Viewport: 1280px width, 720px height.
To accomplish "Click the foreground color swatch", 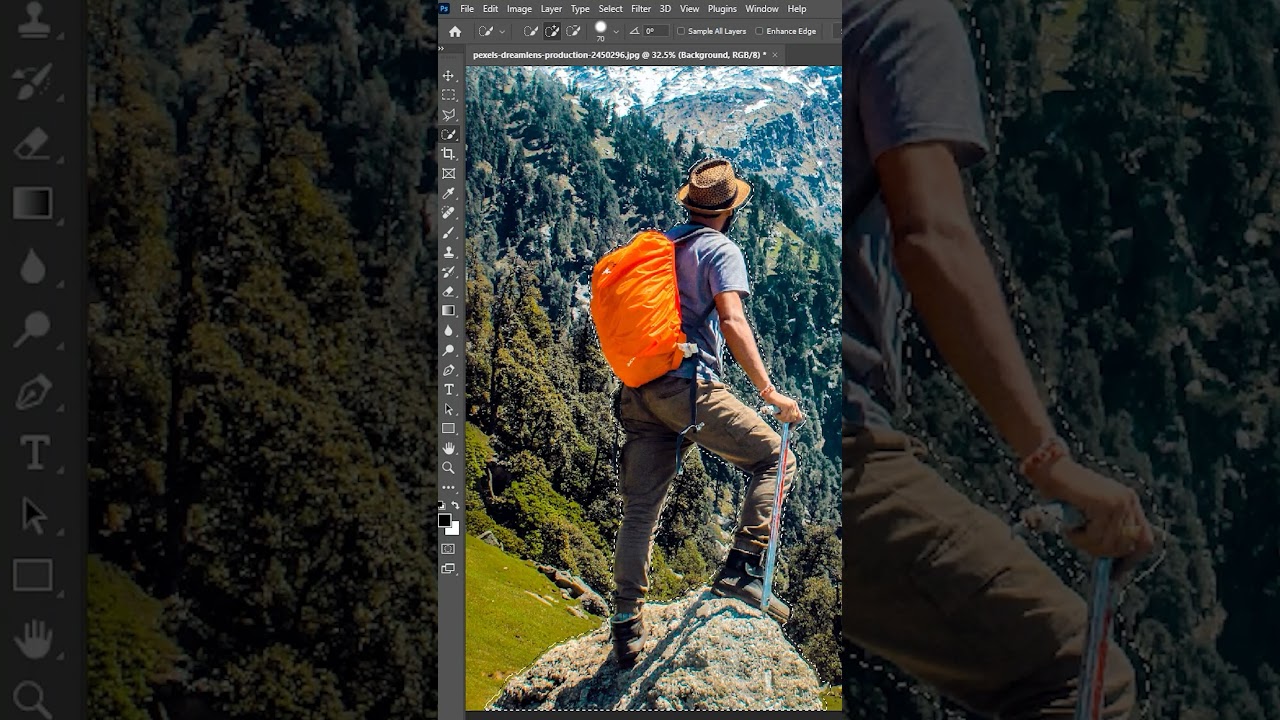I will coord(445,520).
